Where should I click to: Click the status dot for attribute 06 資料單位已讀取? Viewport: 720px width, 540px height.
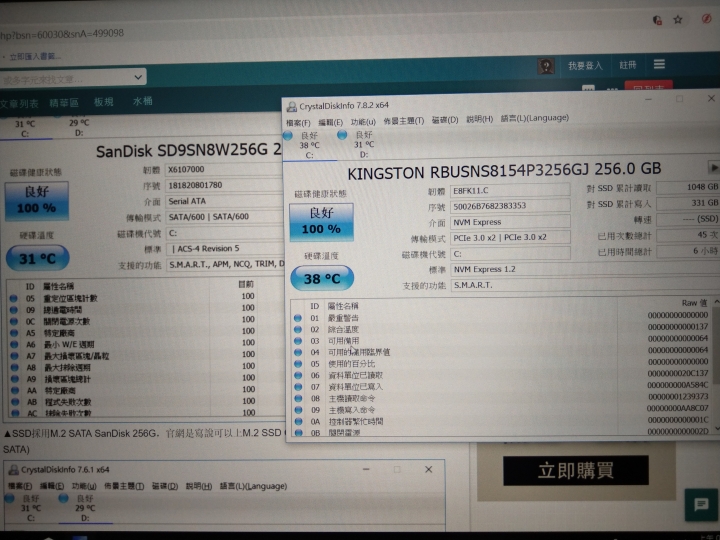coord(298,375)
